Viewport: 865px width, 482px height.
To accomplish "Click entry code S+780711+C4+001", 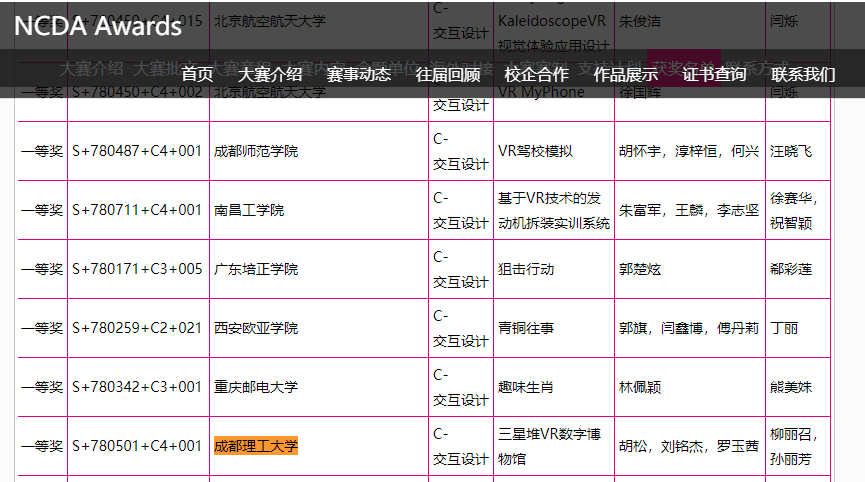I will 137,210.
